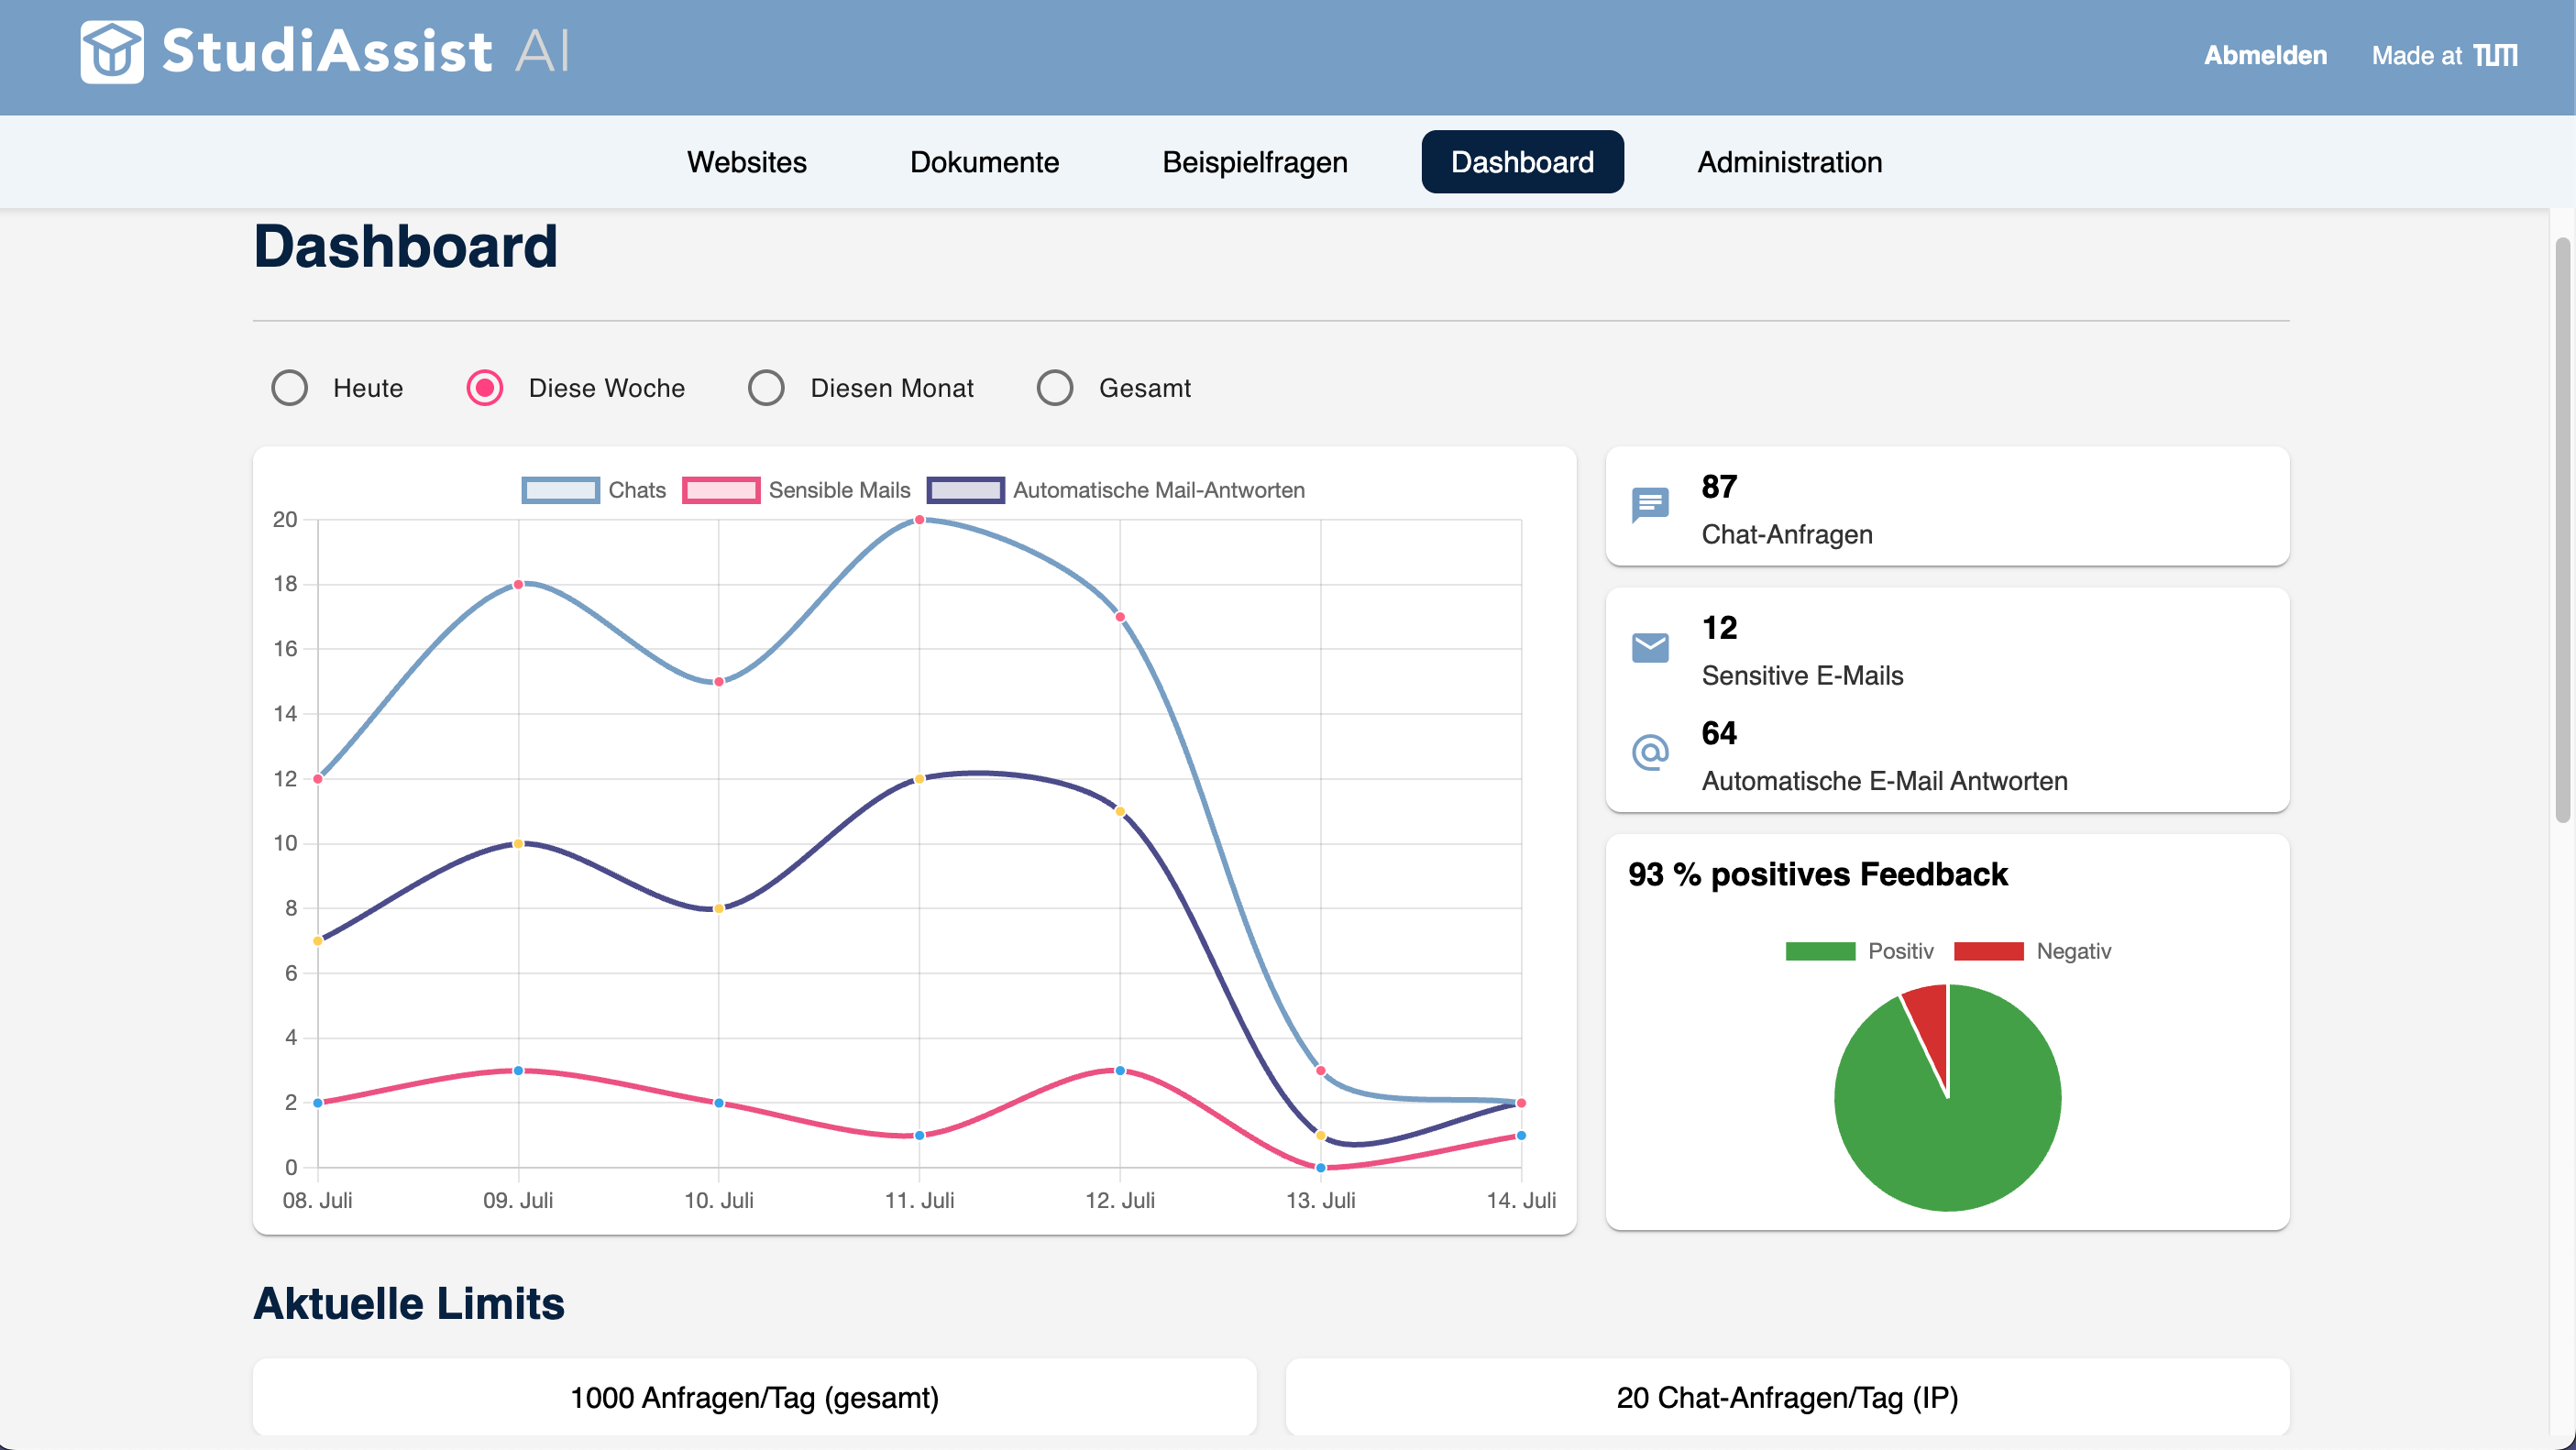Open the Administration tab

1789,162
